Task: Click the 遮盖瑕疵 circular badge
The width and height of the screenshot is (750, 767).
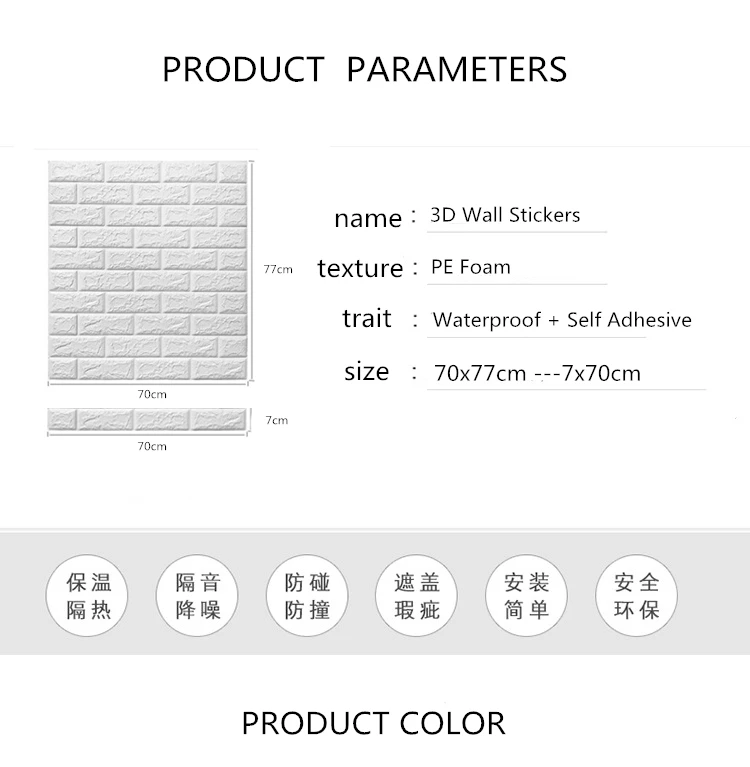Action: tap(416, 595)
